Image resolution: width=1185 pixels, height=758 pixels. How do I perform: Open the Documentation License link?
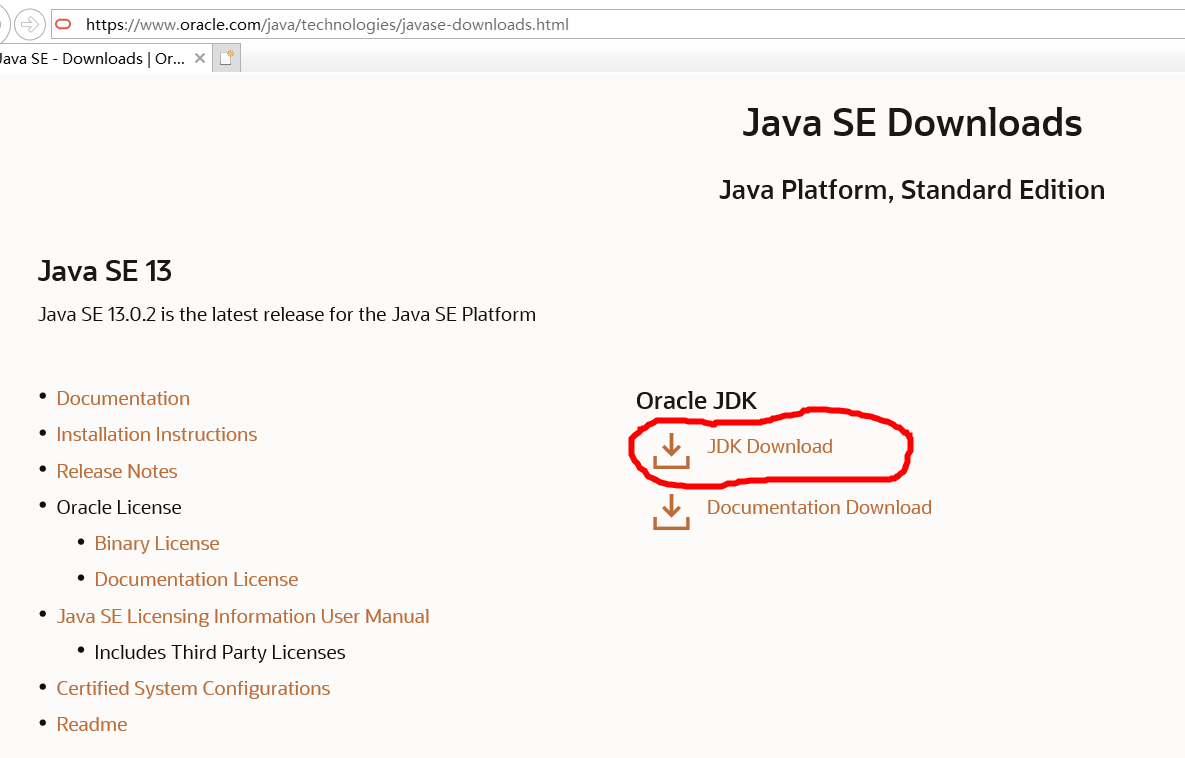pyautogui.click(x=196, y=579)
